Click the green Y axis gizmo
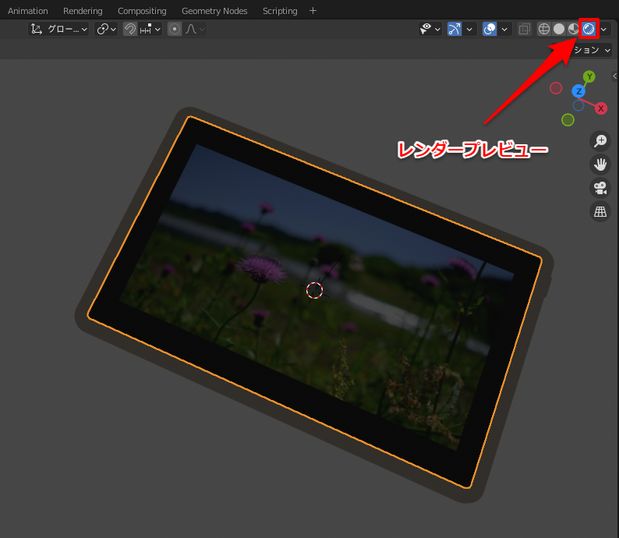The height and width of the screenshot is (538, 619). [589, 76]
